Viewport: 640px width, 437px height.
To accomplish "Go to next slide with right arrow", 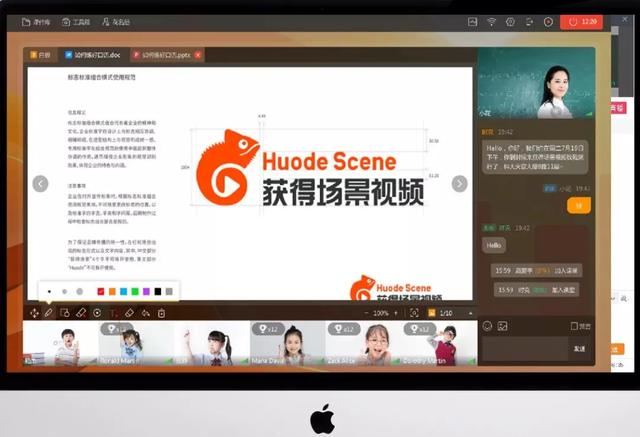I will point(460,184).
